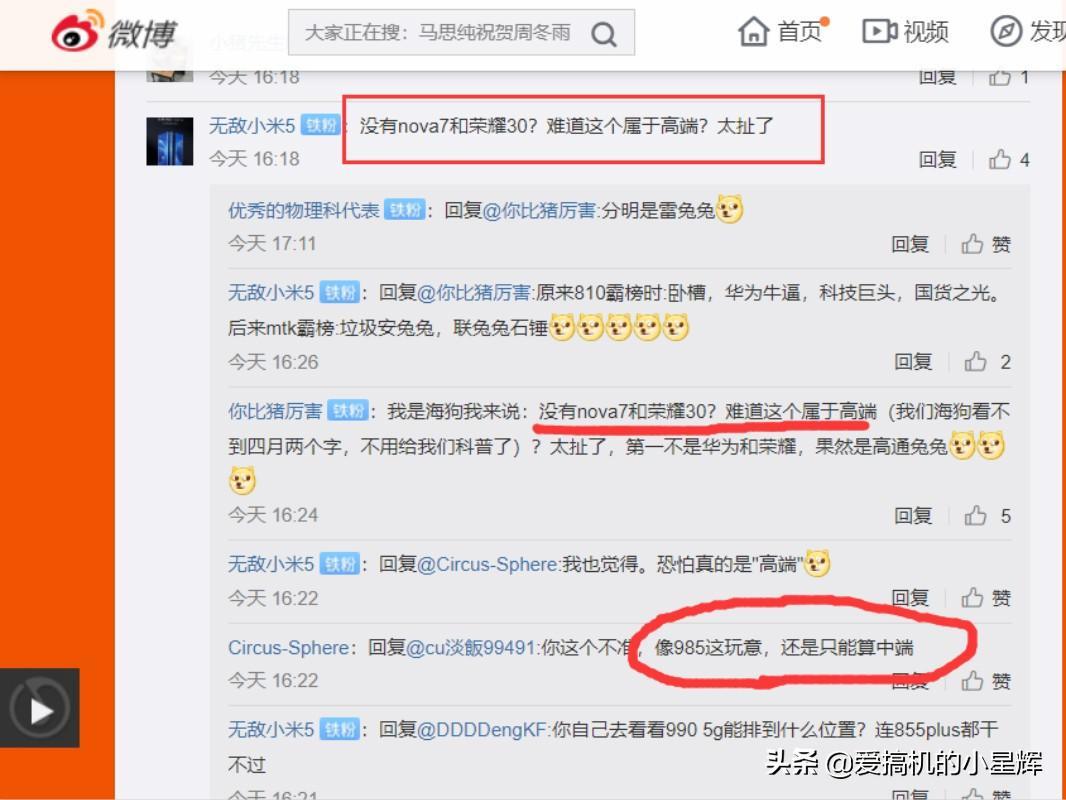Like the 今天 17:11 reply

972,243
